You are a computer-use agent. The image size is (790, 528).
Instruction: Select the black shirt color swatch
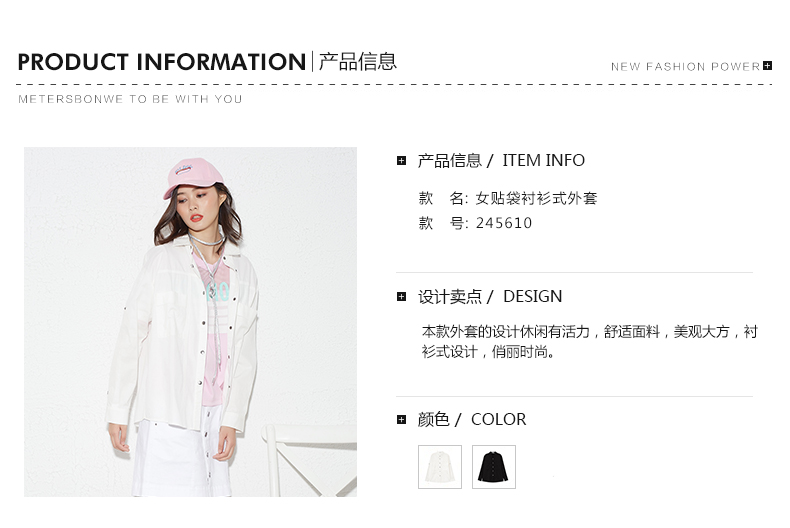(x=494, y=467)
